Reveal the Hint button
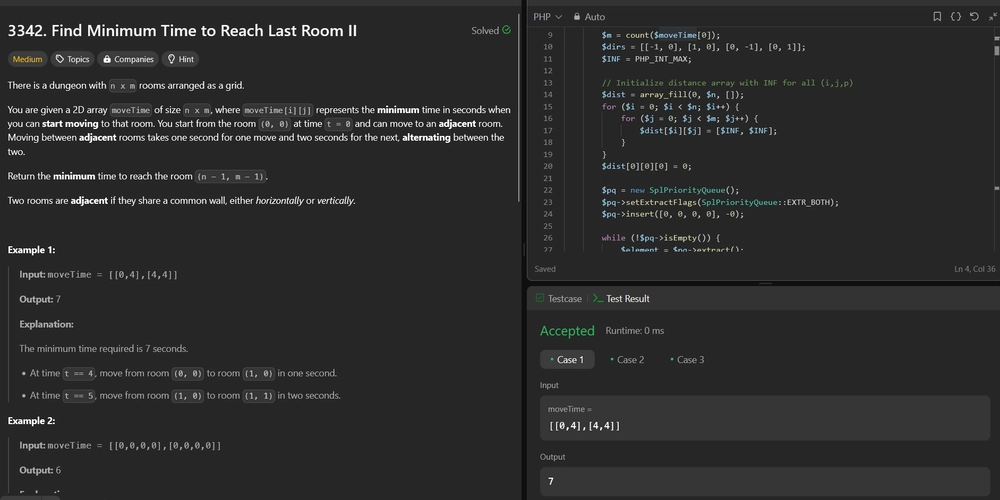1000x500 pixels. coord(180,59)
